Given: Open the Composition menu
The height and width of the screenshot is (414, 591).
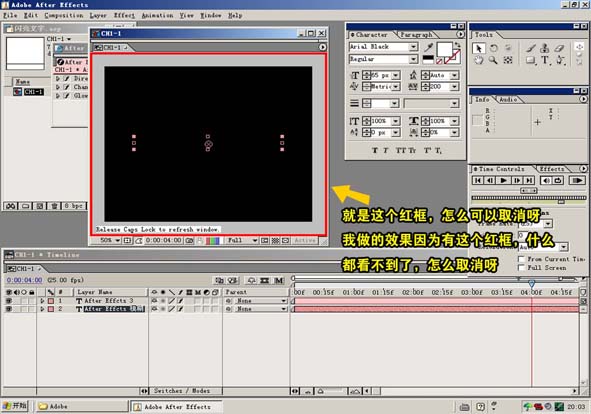Looking at the screenshot, I should tap(63, 15).
